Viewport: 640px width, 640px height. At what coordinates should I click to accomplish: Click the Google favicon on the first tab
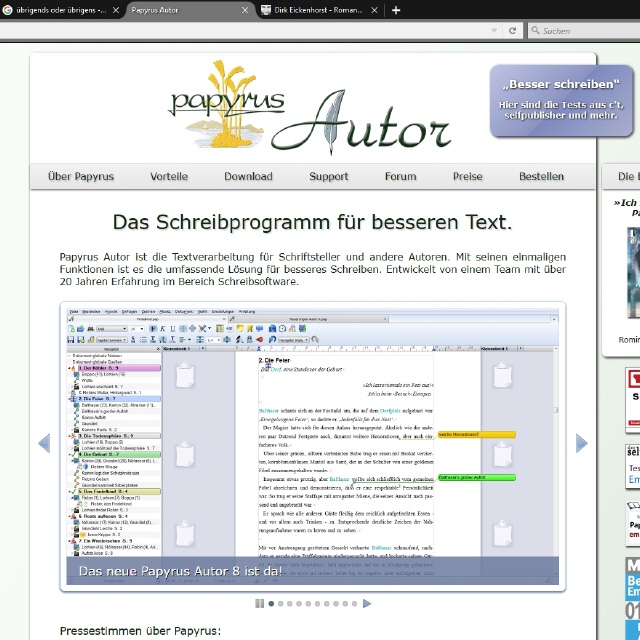coord(7,10)
